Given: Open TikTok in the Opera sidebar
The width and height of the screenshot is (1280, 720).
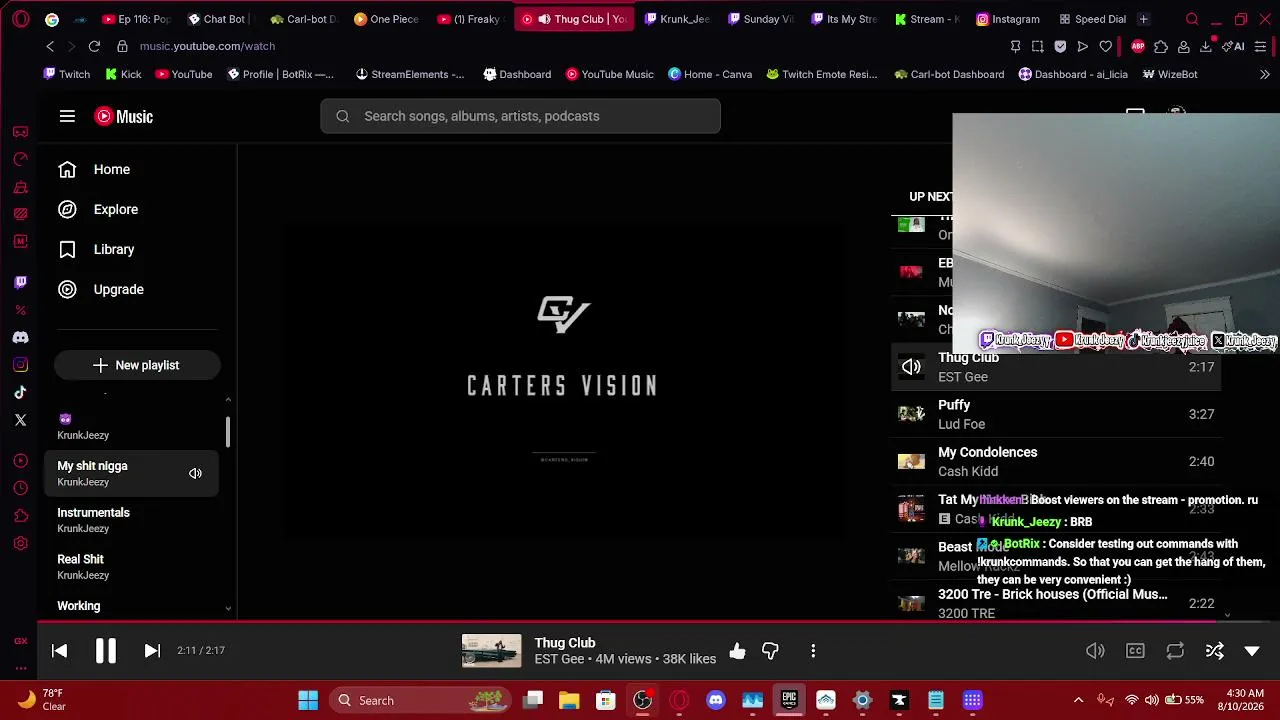Looking at the screenshot, I should point(20,393).
